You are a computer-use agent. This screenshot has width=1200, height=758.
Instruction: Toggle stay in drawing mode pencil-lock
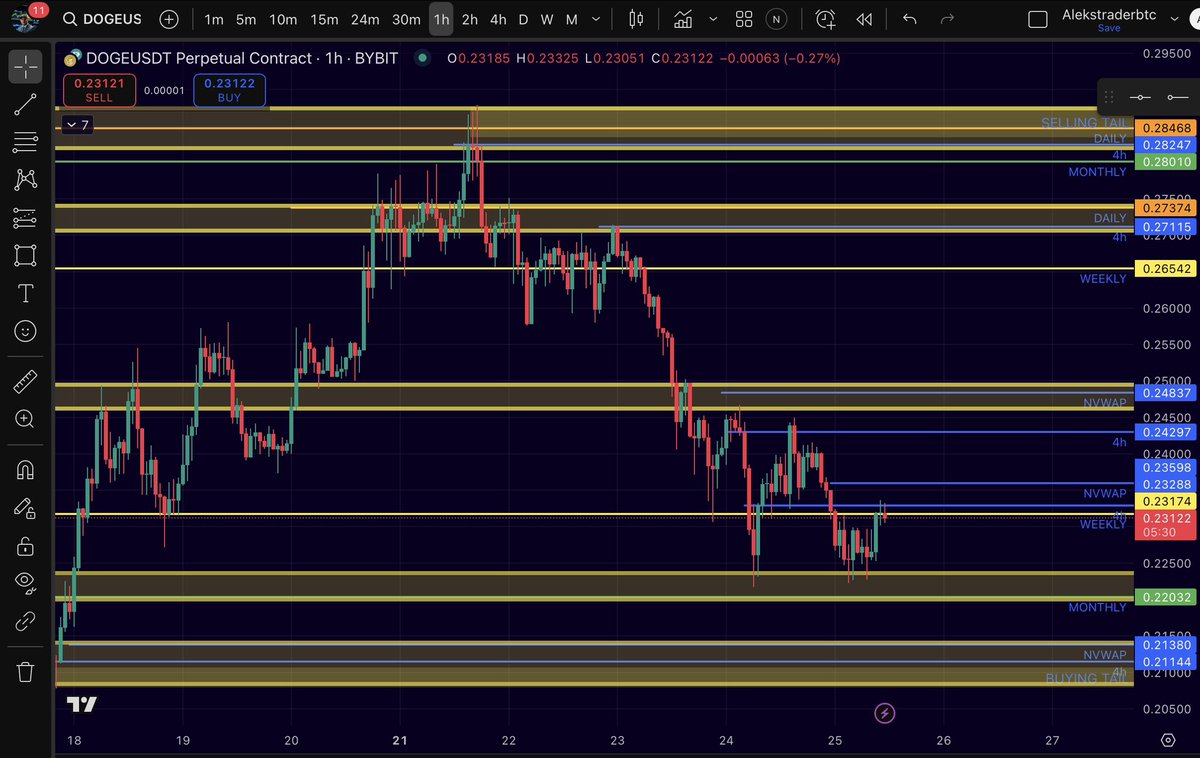coord(25,508)
